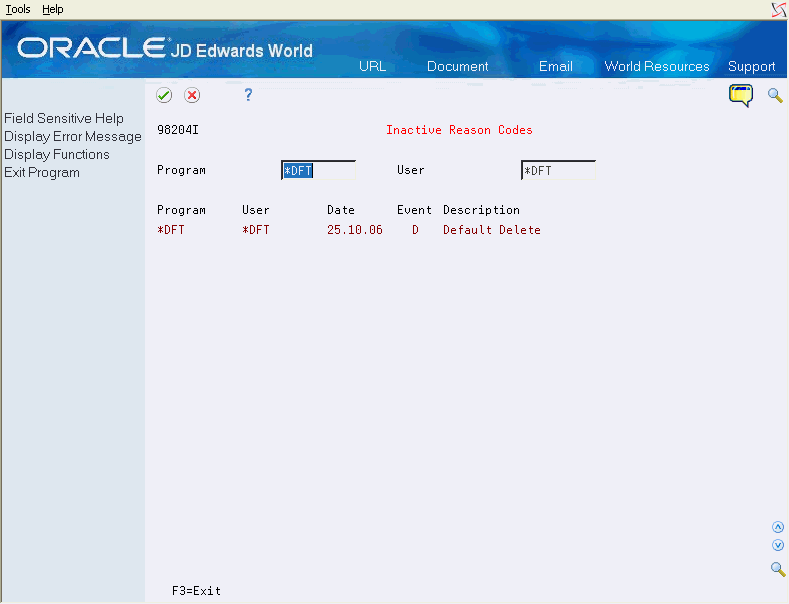Click the red X cancel icon
789x604 pixels.
(192, 95)
